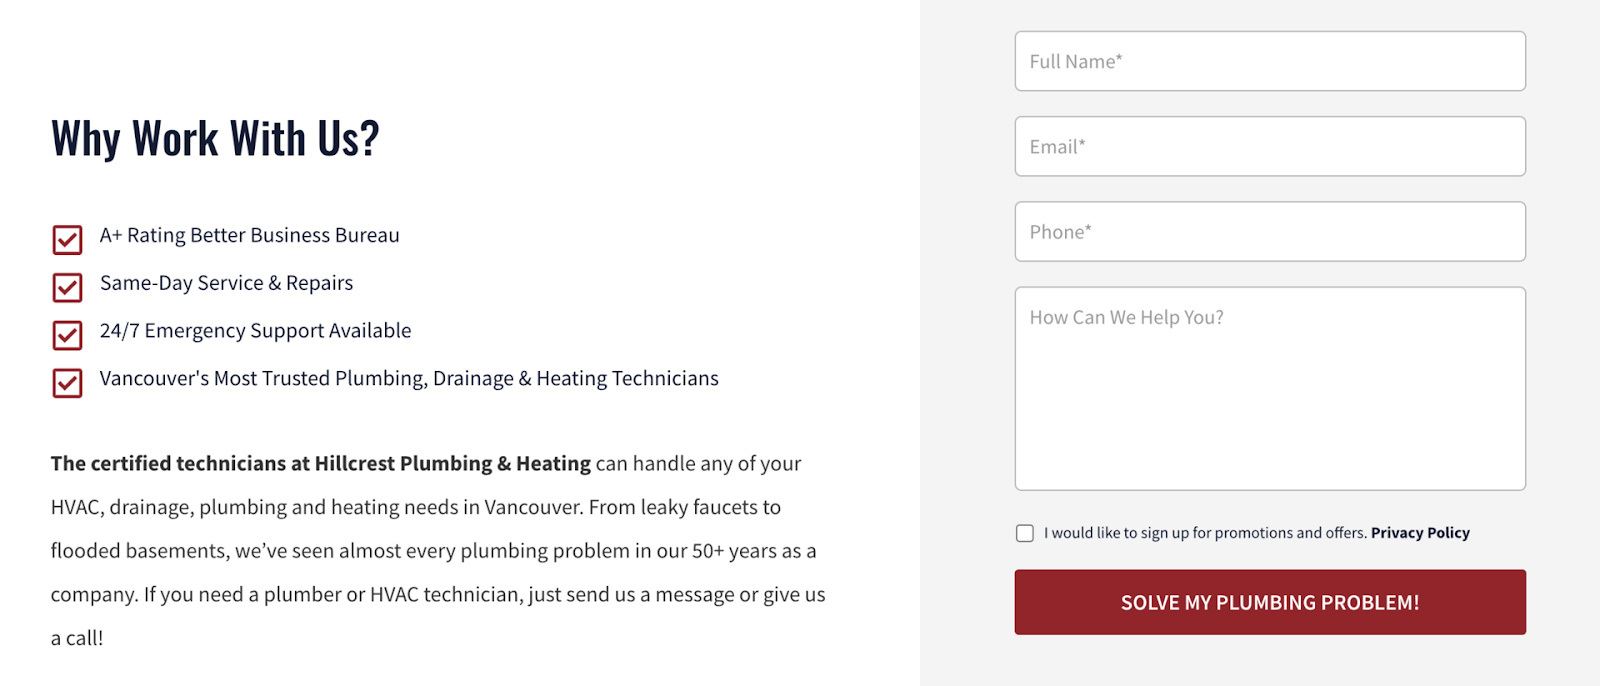
Task: Focus the Full Name input field
Action: (1270, 61)
